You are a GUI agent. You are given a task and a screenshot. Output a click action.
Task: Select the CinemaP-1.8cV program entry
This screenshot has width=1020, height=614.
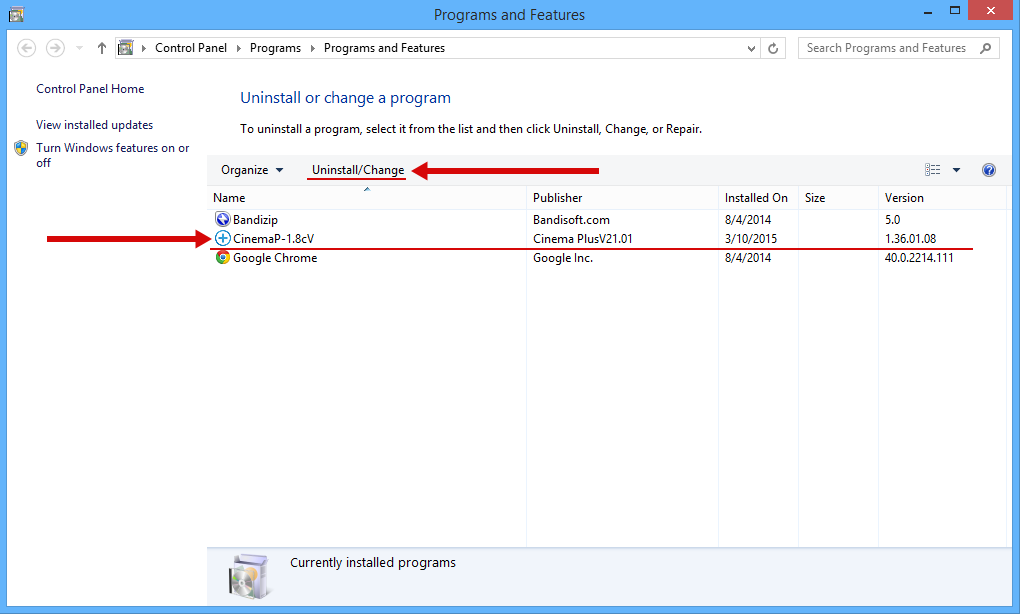[x=273, y=239]
